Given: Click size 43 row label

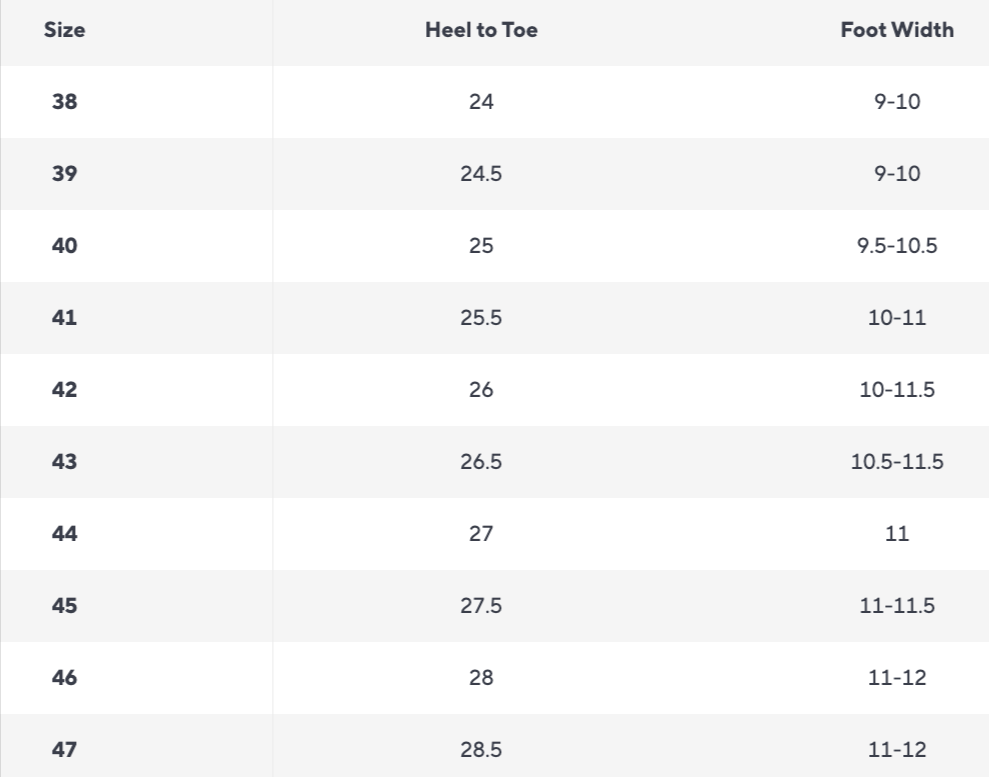Looking at the screenshot, I should (65, 462).
